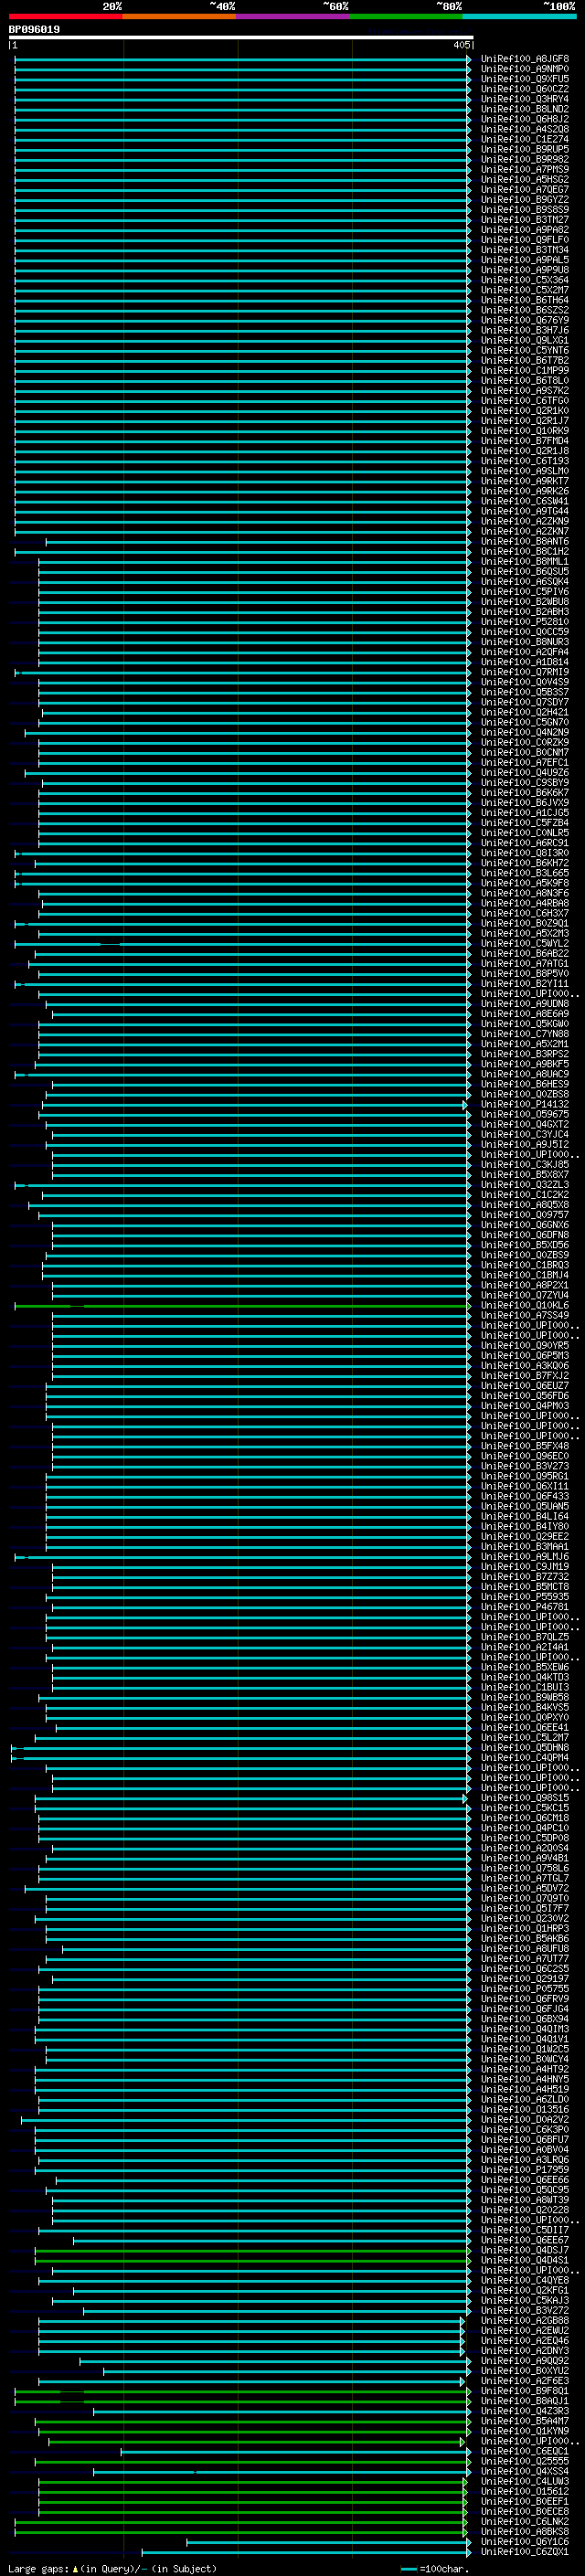
Task: Select hit UniRef100_B8LND2
Action: 525,109
